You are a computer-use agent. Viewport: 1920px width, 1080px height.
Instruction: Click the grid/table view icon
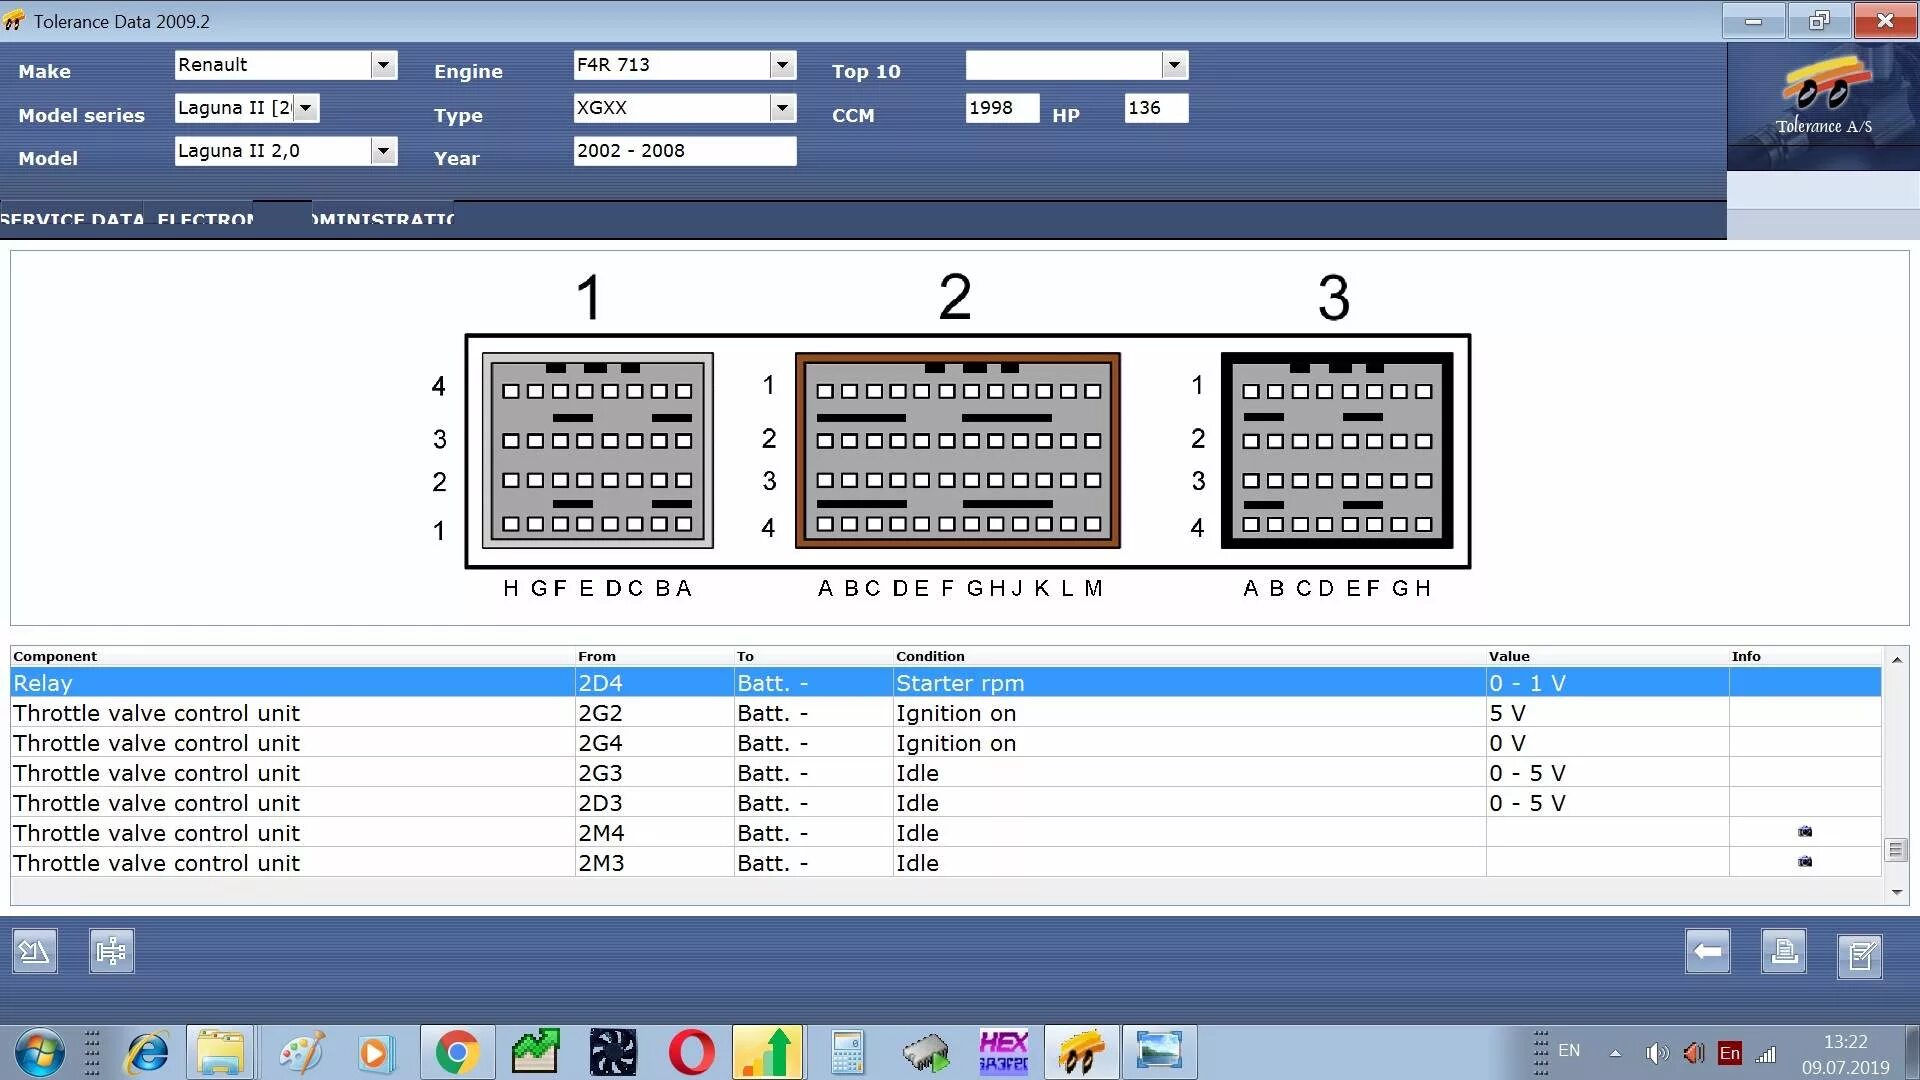point(112,949)
